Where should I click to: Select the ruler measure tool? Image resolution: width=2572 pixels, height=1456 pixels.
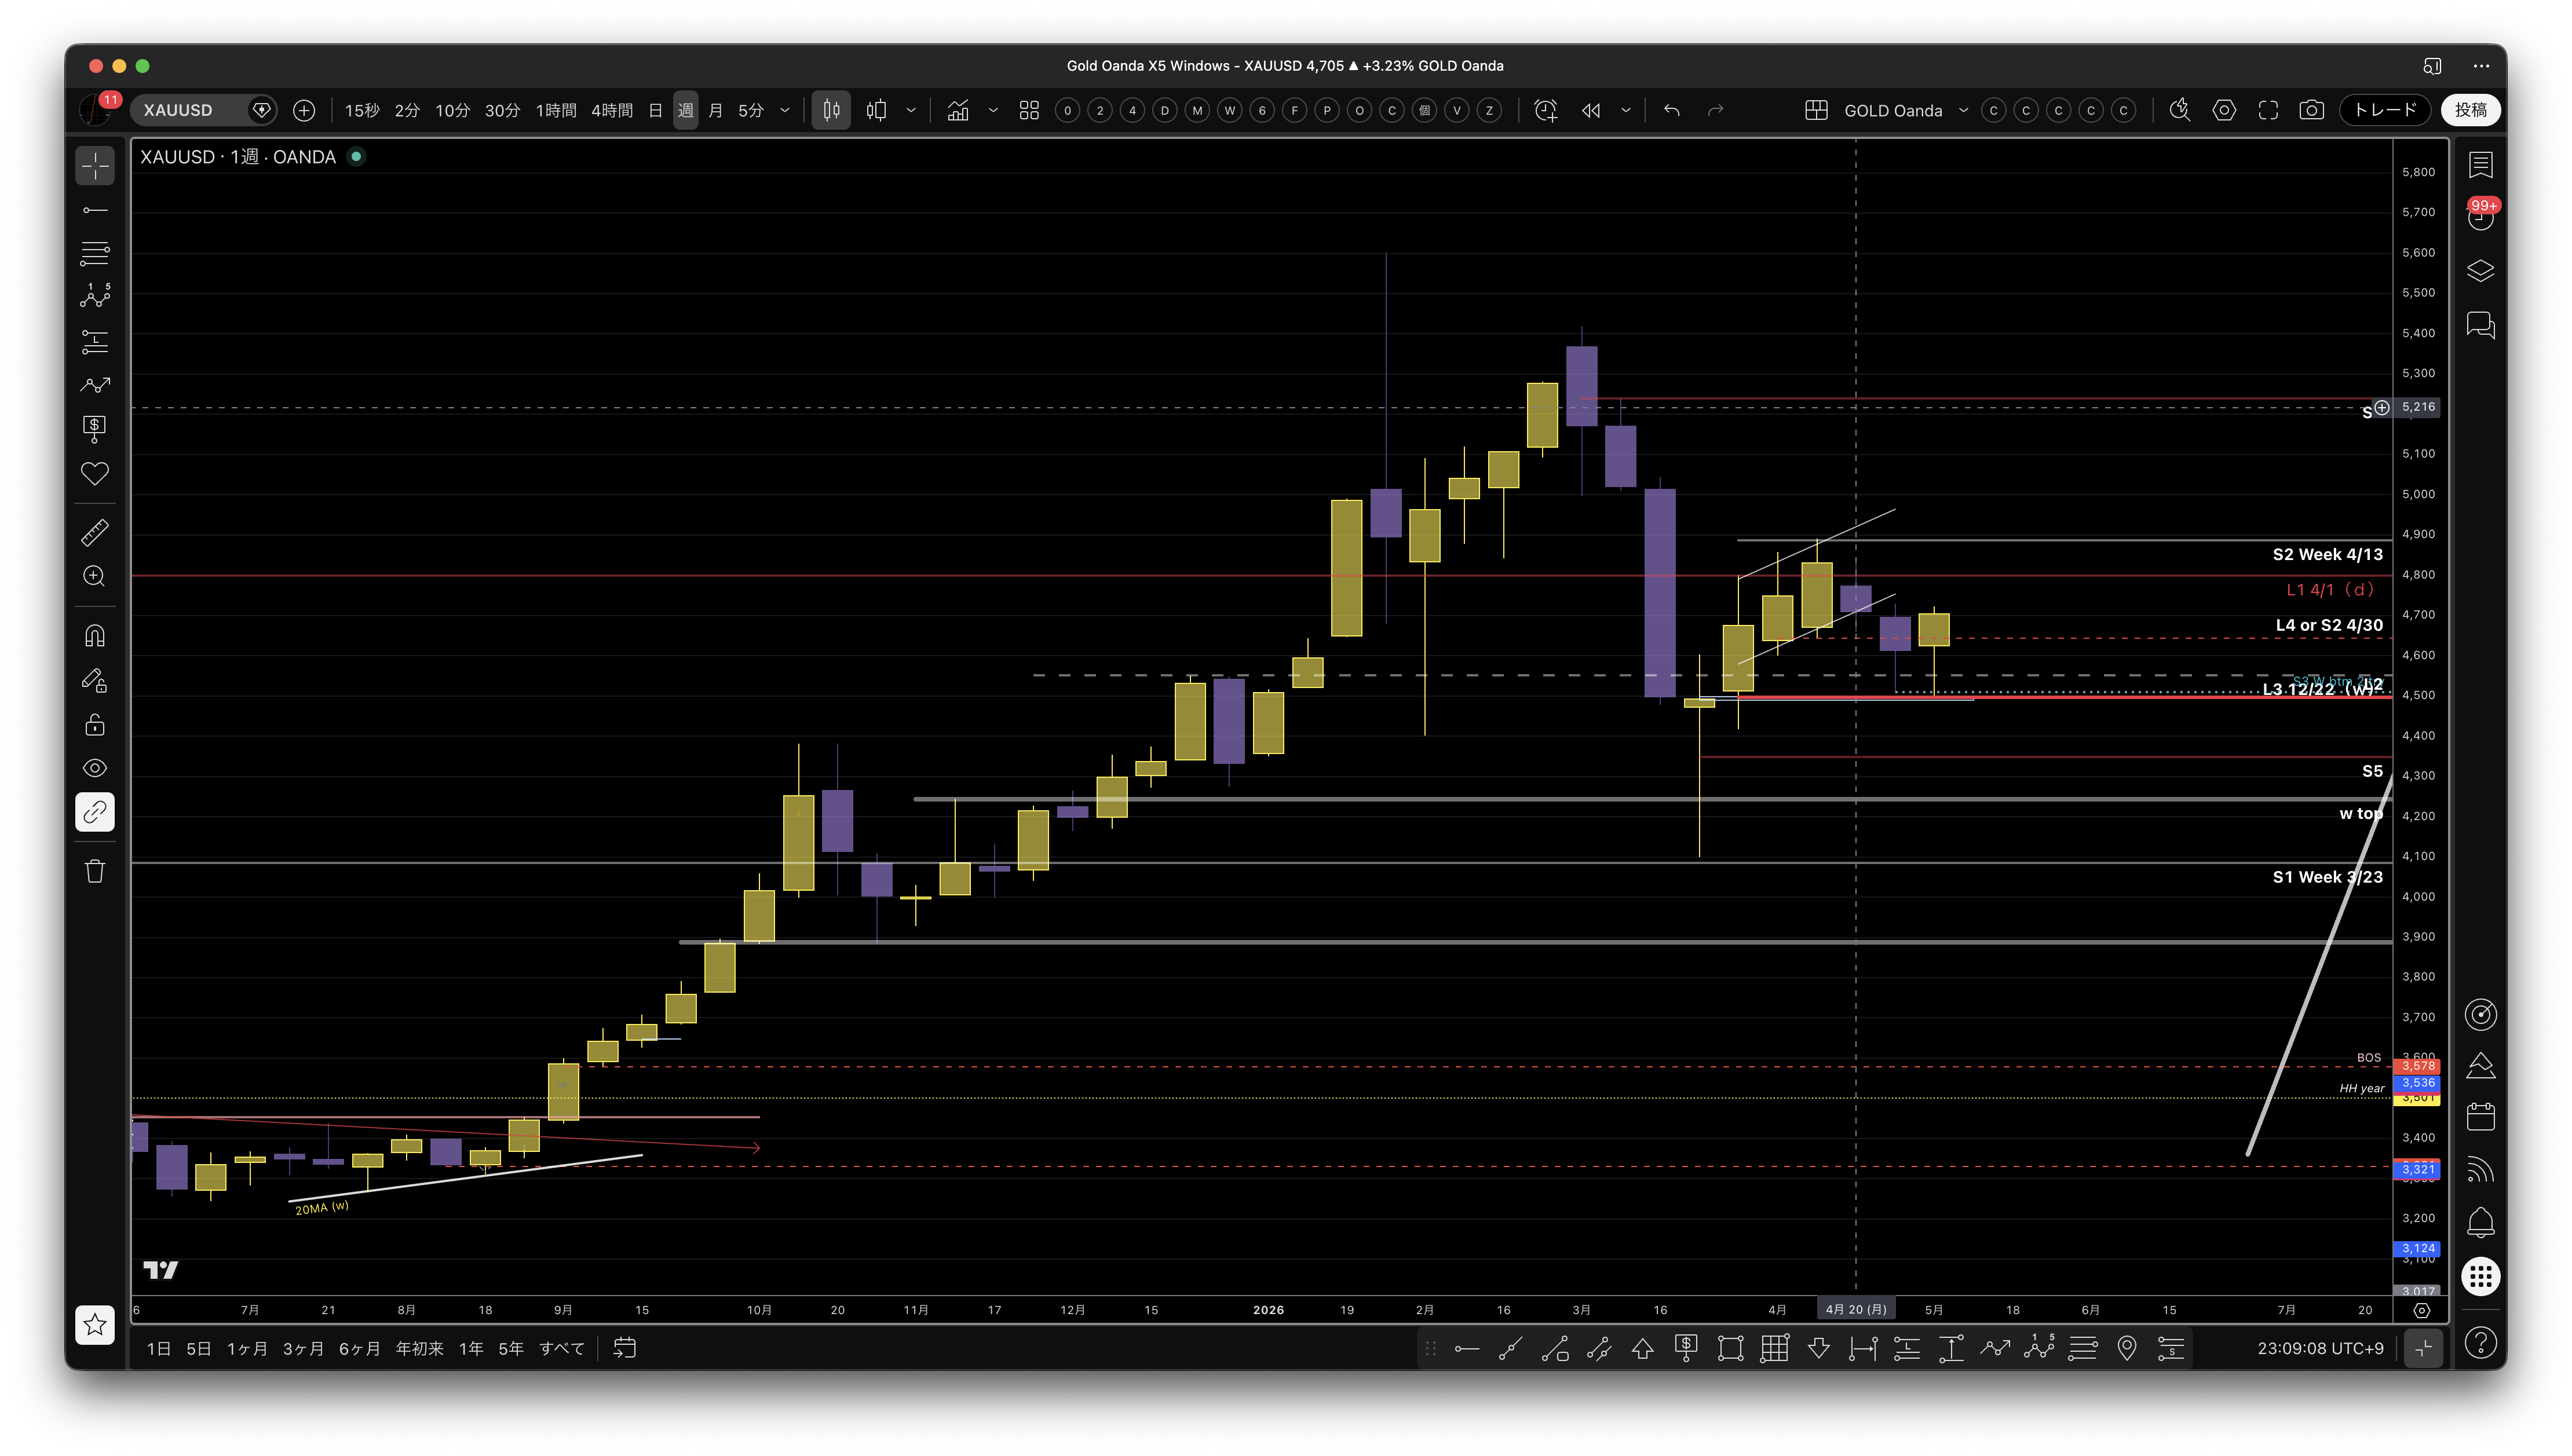pyautogui.click(x=95, y=533)
